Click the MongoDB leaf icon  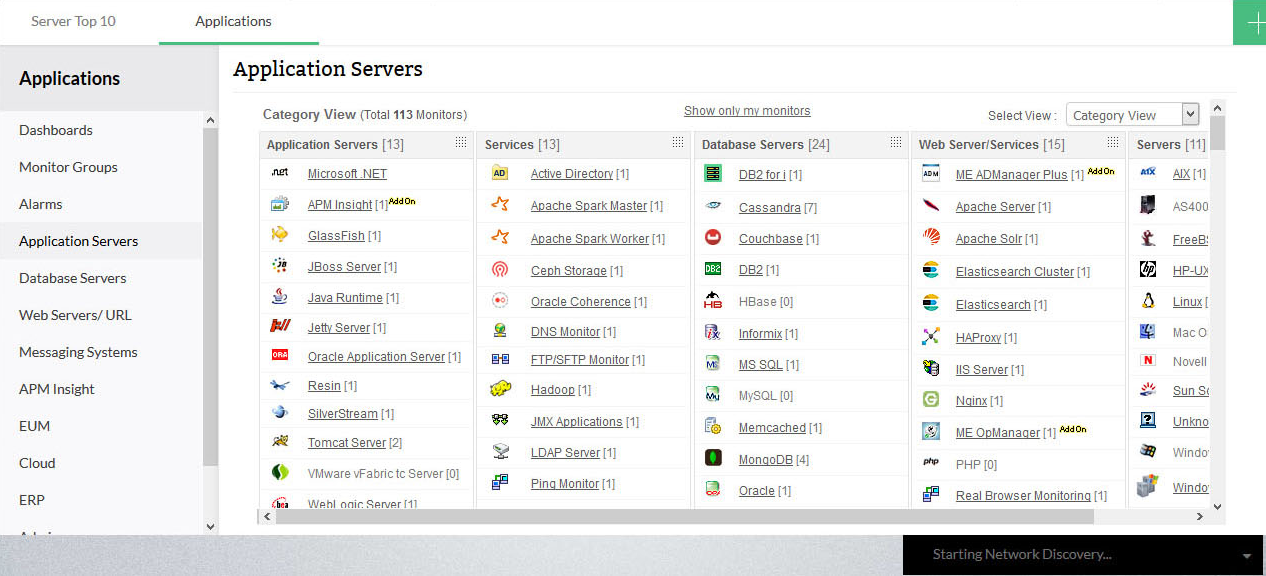tap(712, 459)
